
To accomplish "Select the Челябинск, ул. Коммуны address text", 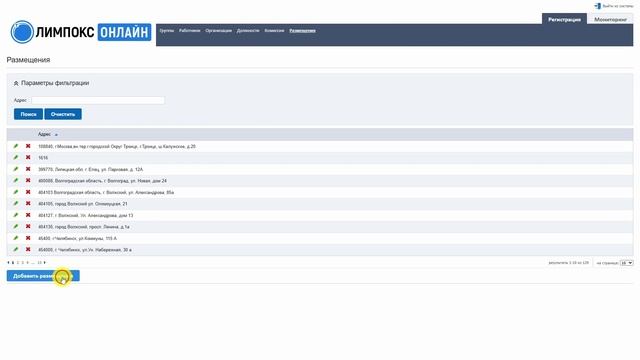I will click(x=78, y=238).
